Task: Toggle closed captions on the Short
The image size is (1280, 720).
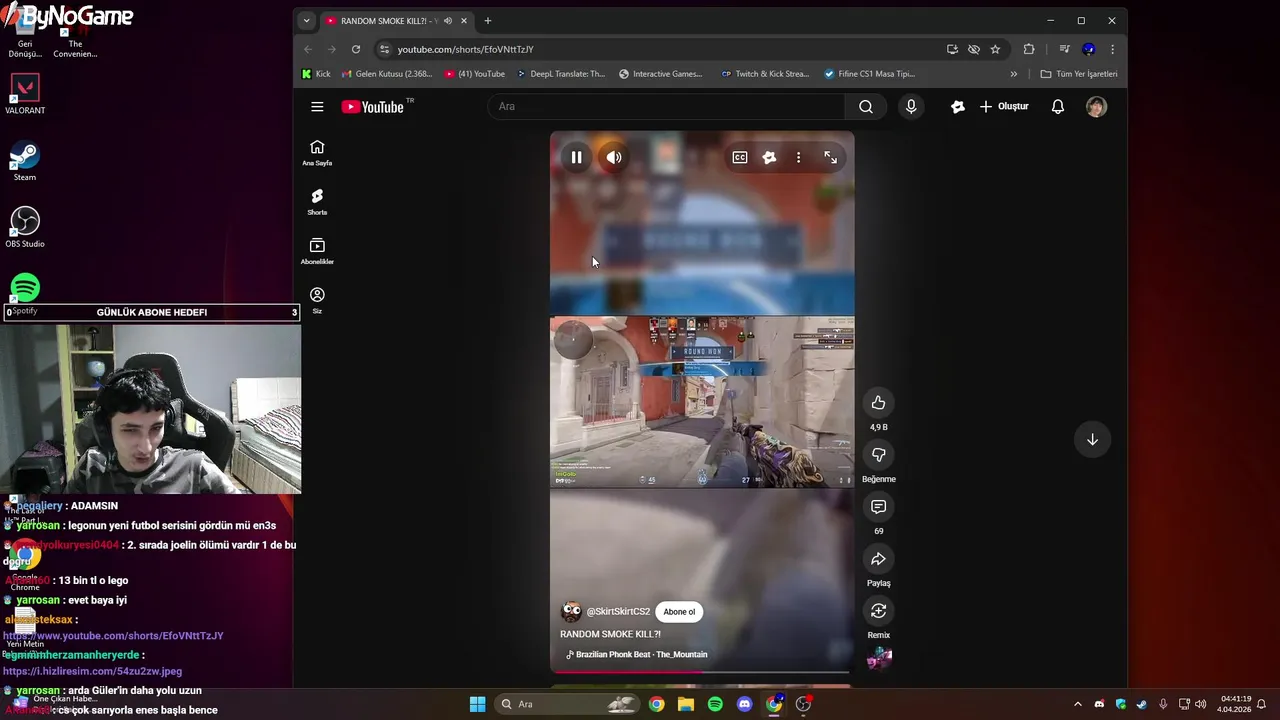Action: 740,157
